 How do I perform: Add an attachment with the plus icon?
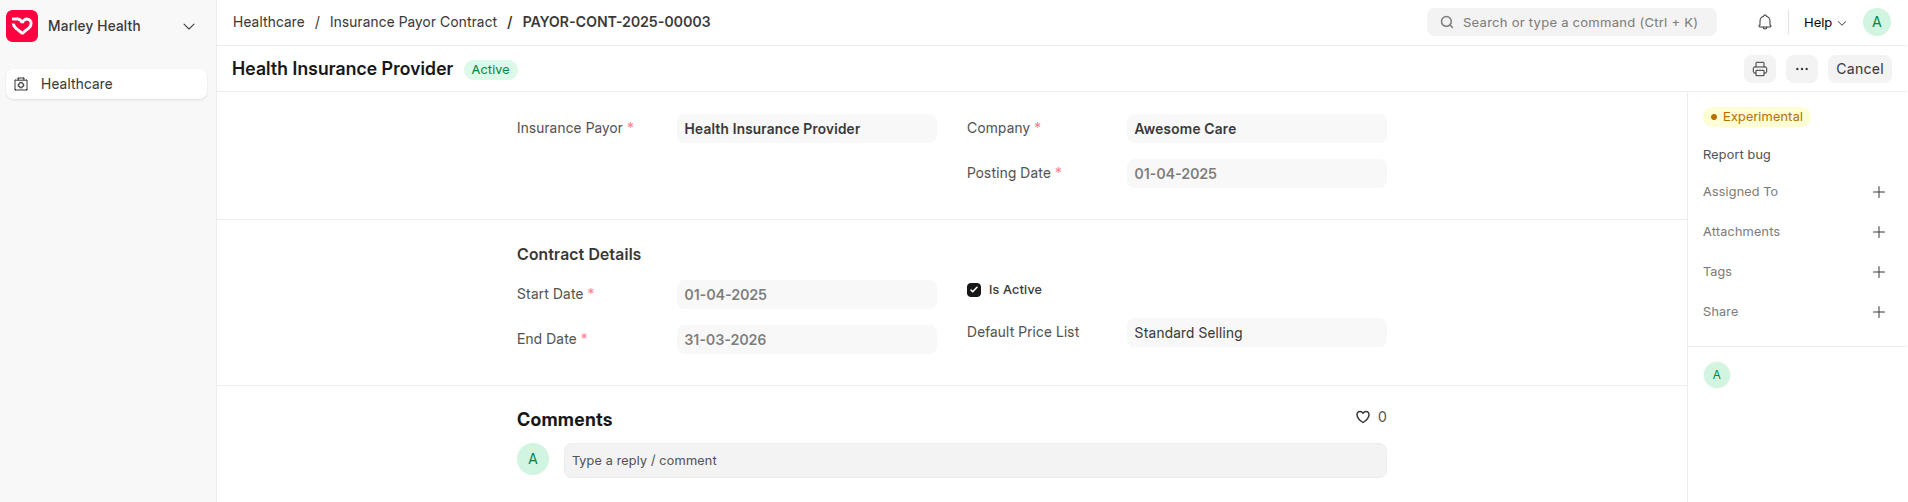point(1879,232)
